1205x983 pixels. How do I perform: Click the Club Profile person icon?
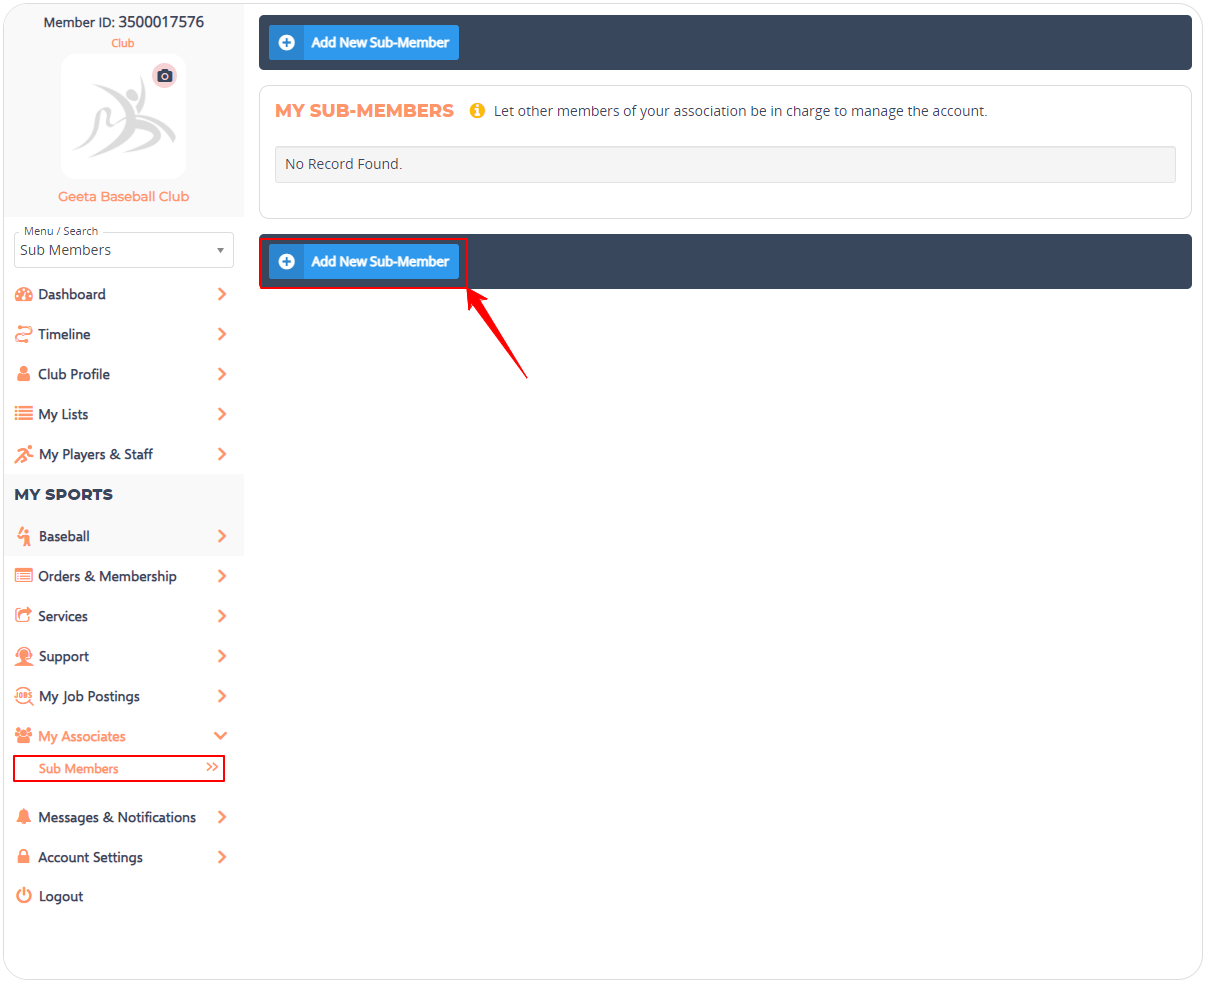pyautogui.click(x=24, y=374)
